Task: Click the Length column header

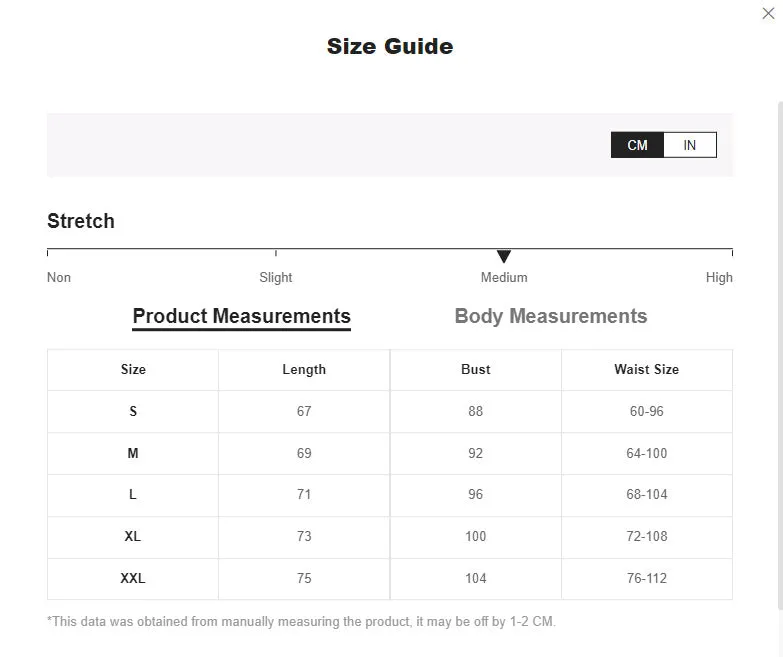Action: pyautogui.click(x=304, y=369)
